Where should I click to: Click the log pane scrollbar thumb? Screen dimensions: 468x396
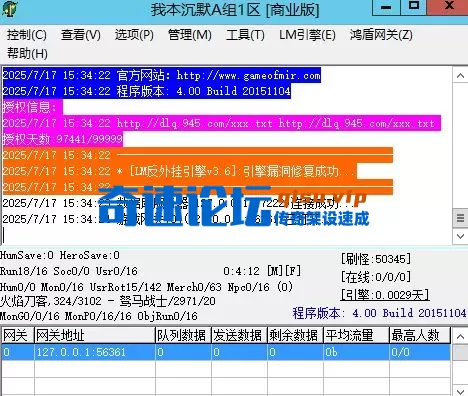(x=460, y=218)
